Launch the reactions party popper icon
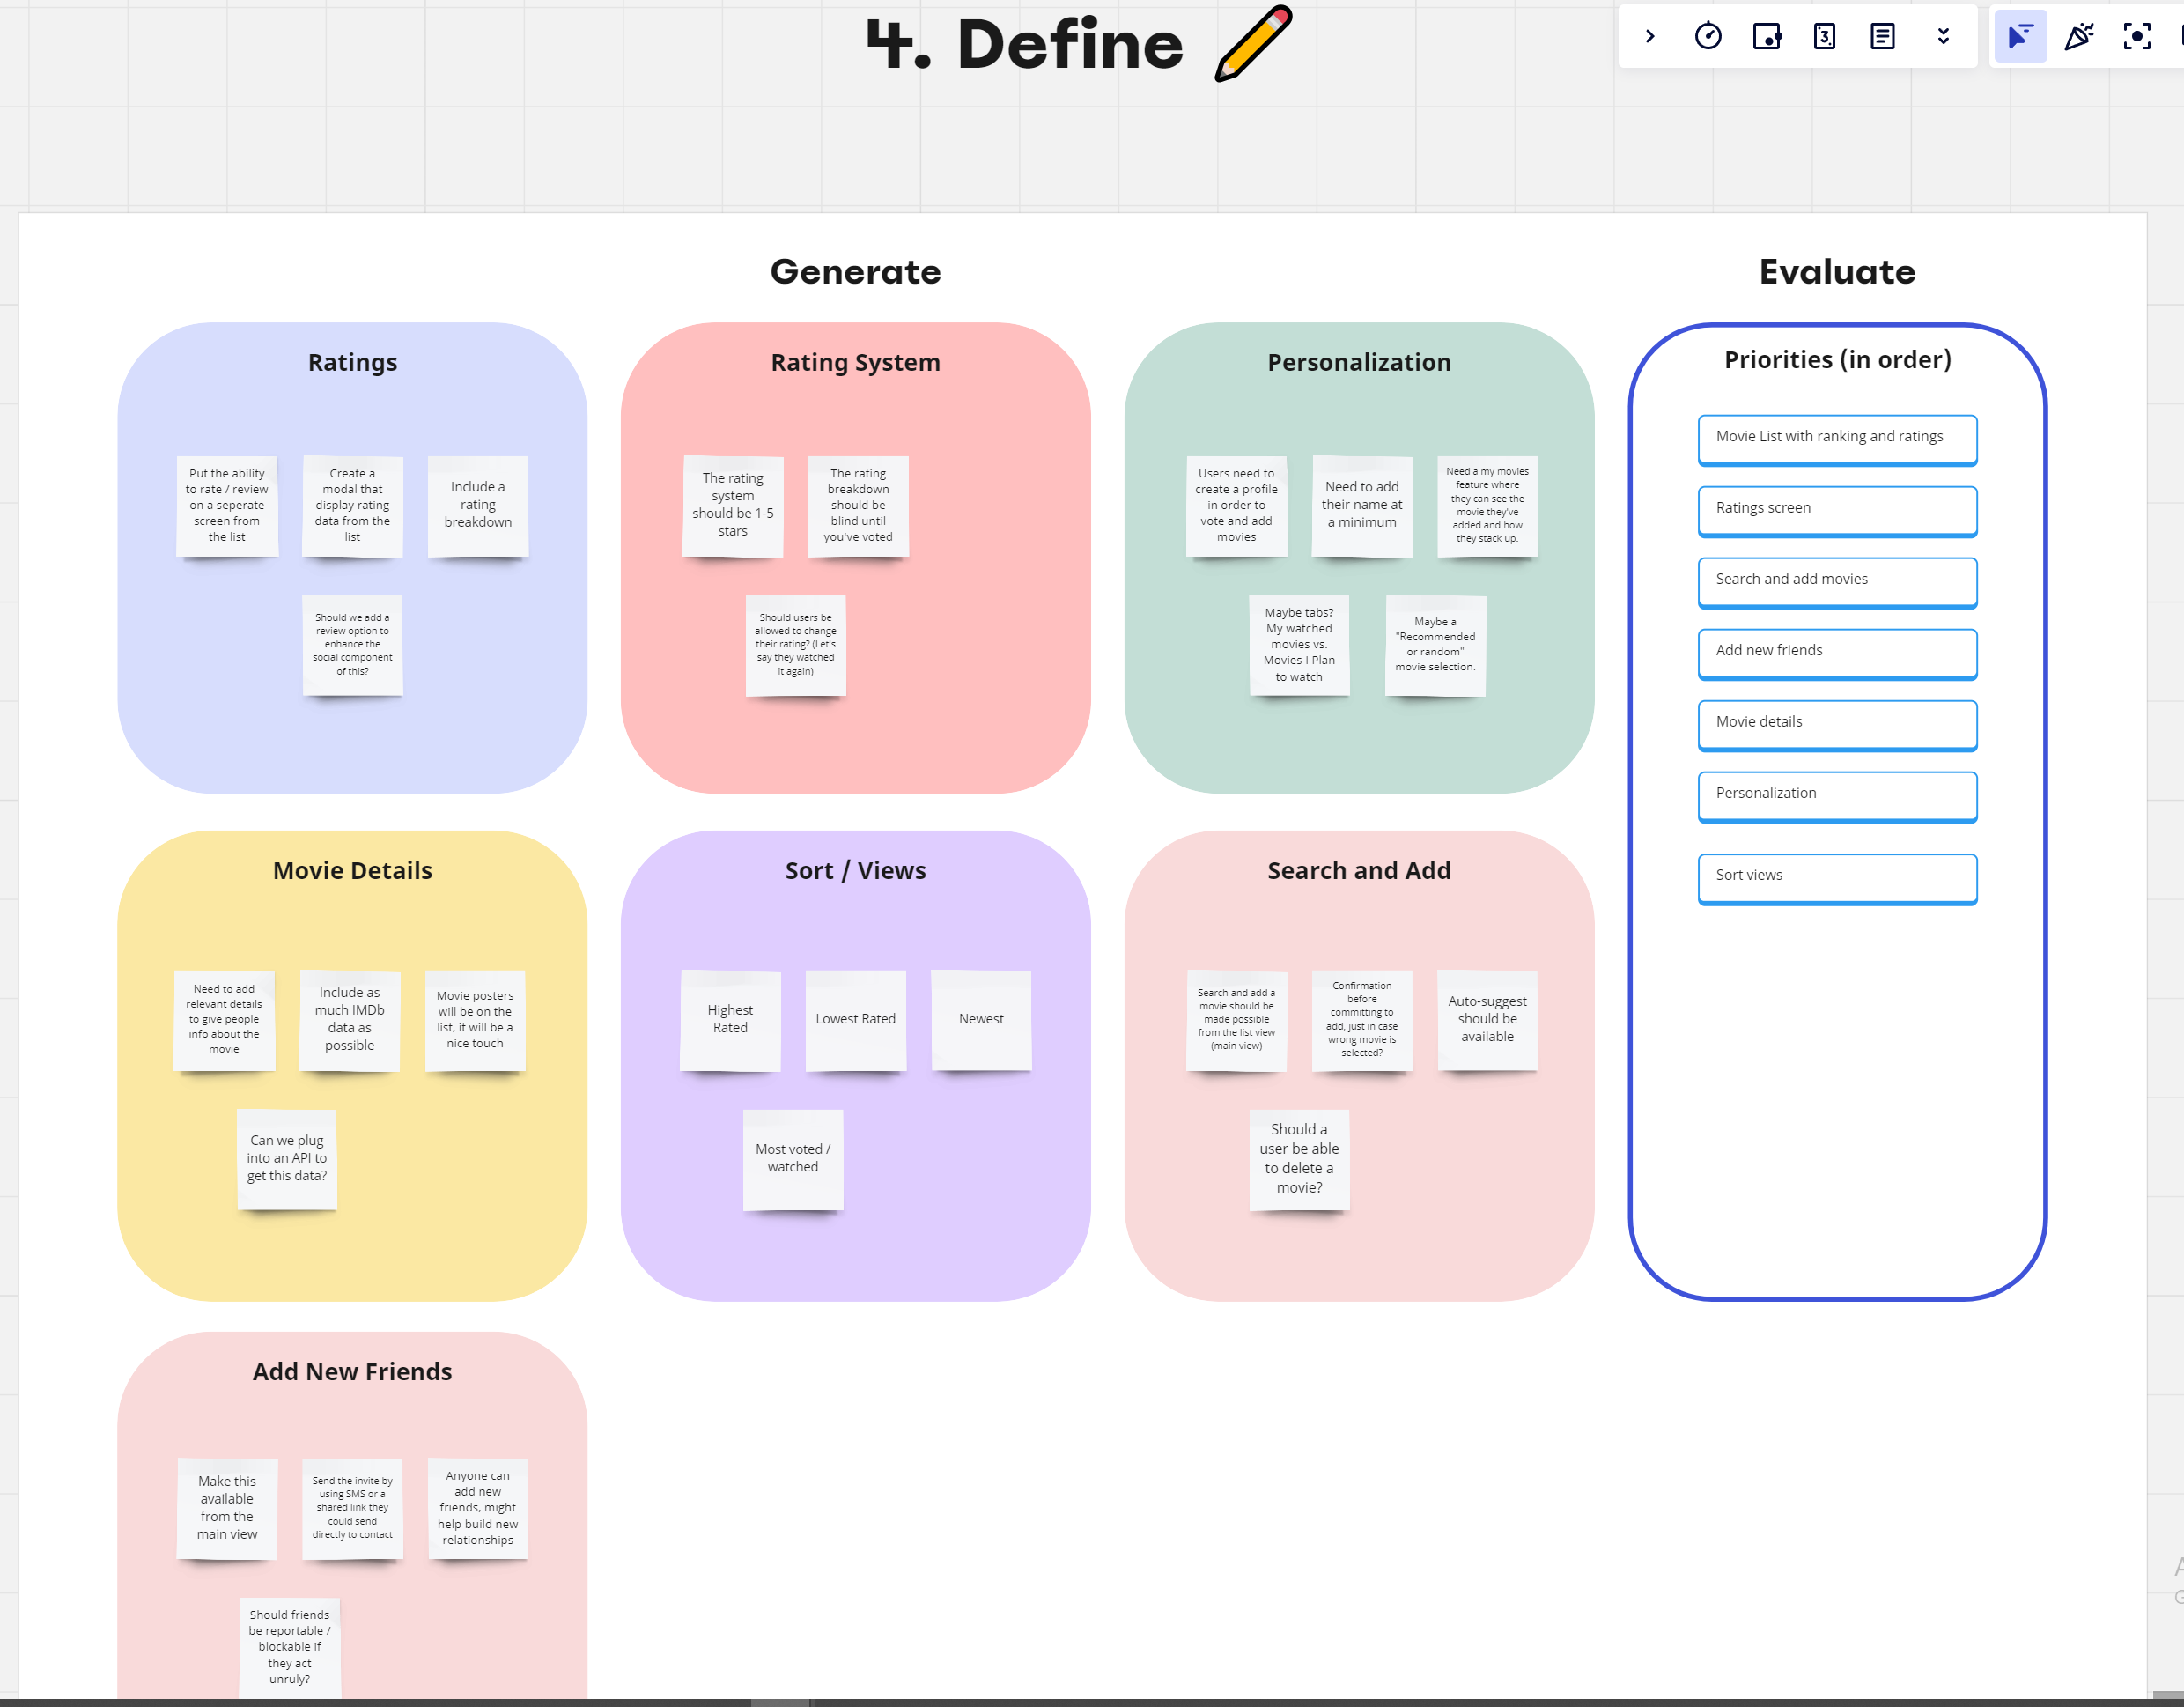 [x=2079, y=37]
